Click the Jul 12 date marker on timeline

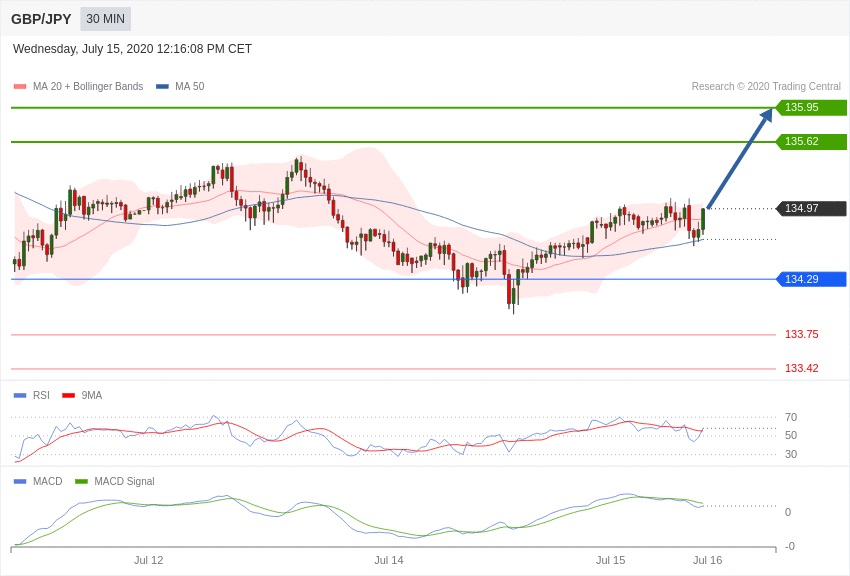tap(149, 560)
